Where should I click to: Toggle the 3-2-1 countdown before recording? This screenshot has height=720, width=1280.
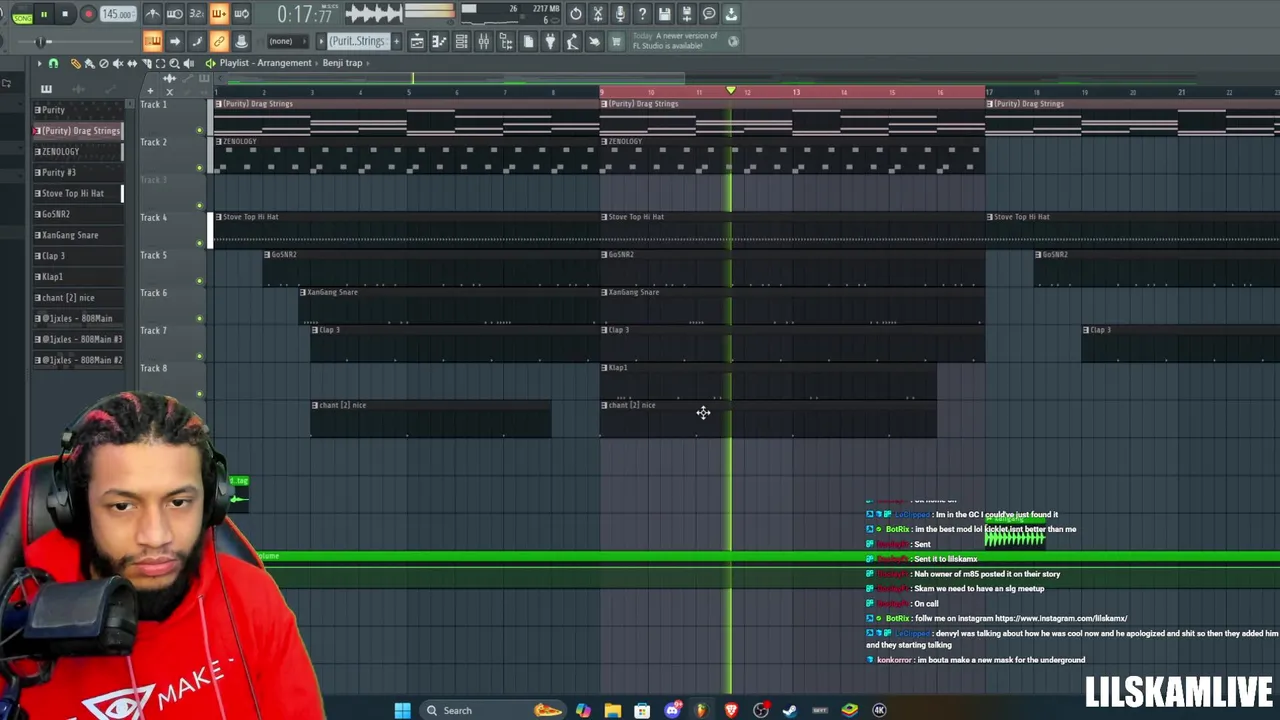coord(196,14)
